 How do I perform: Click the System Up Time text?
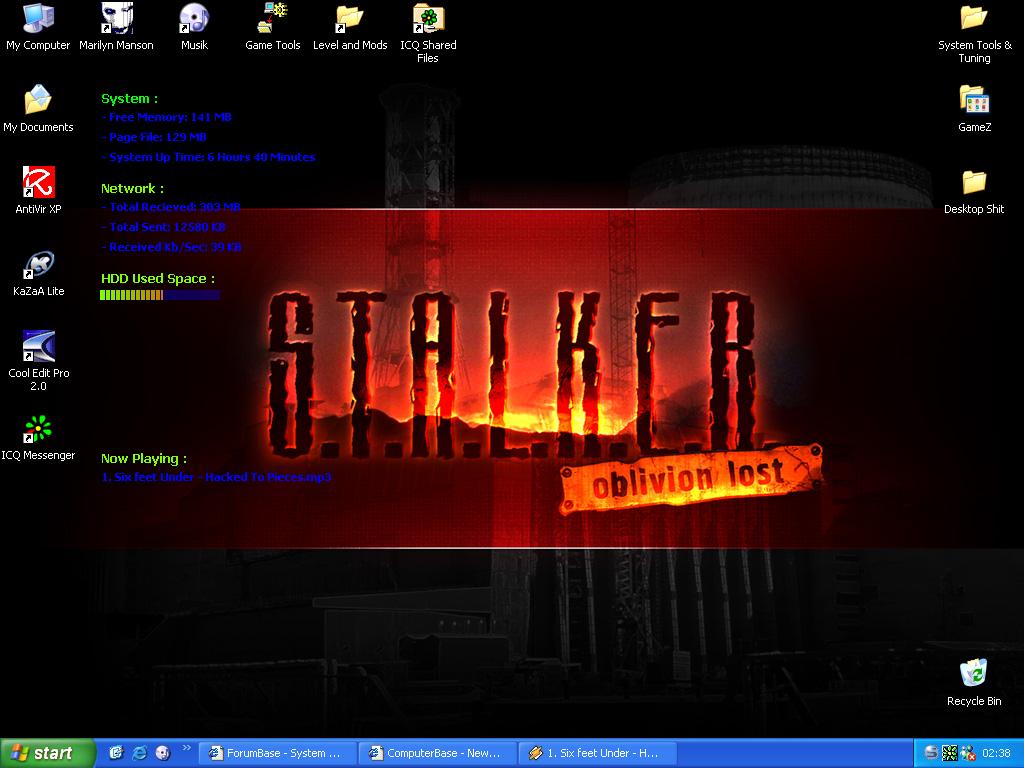[208, 157]
